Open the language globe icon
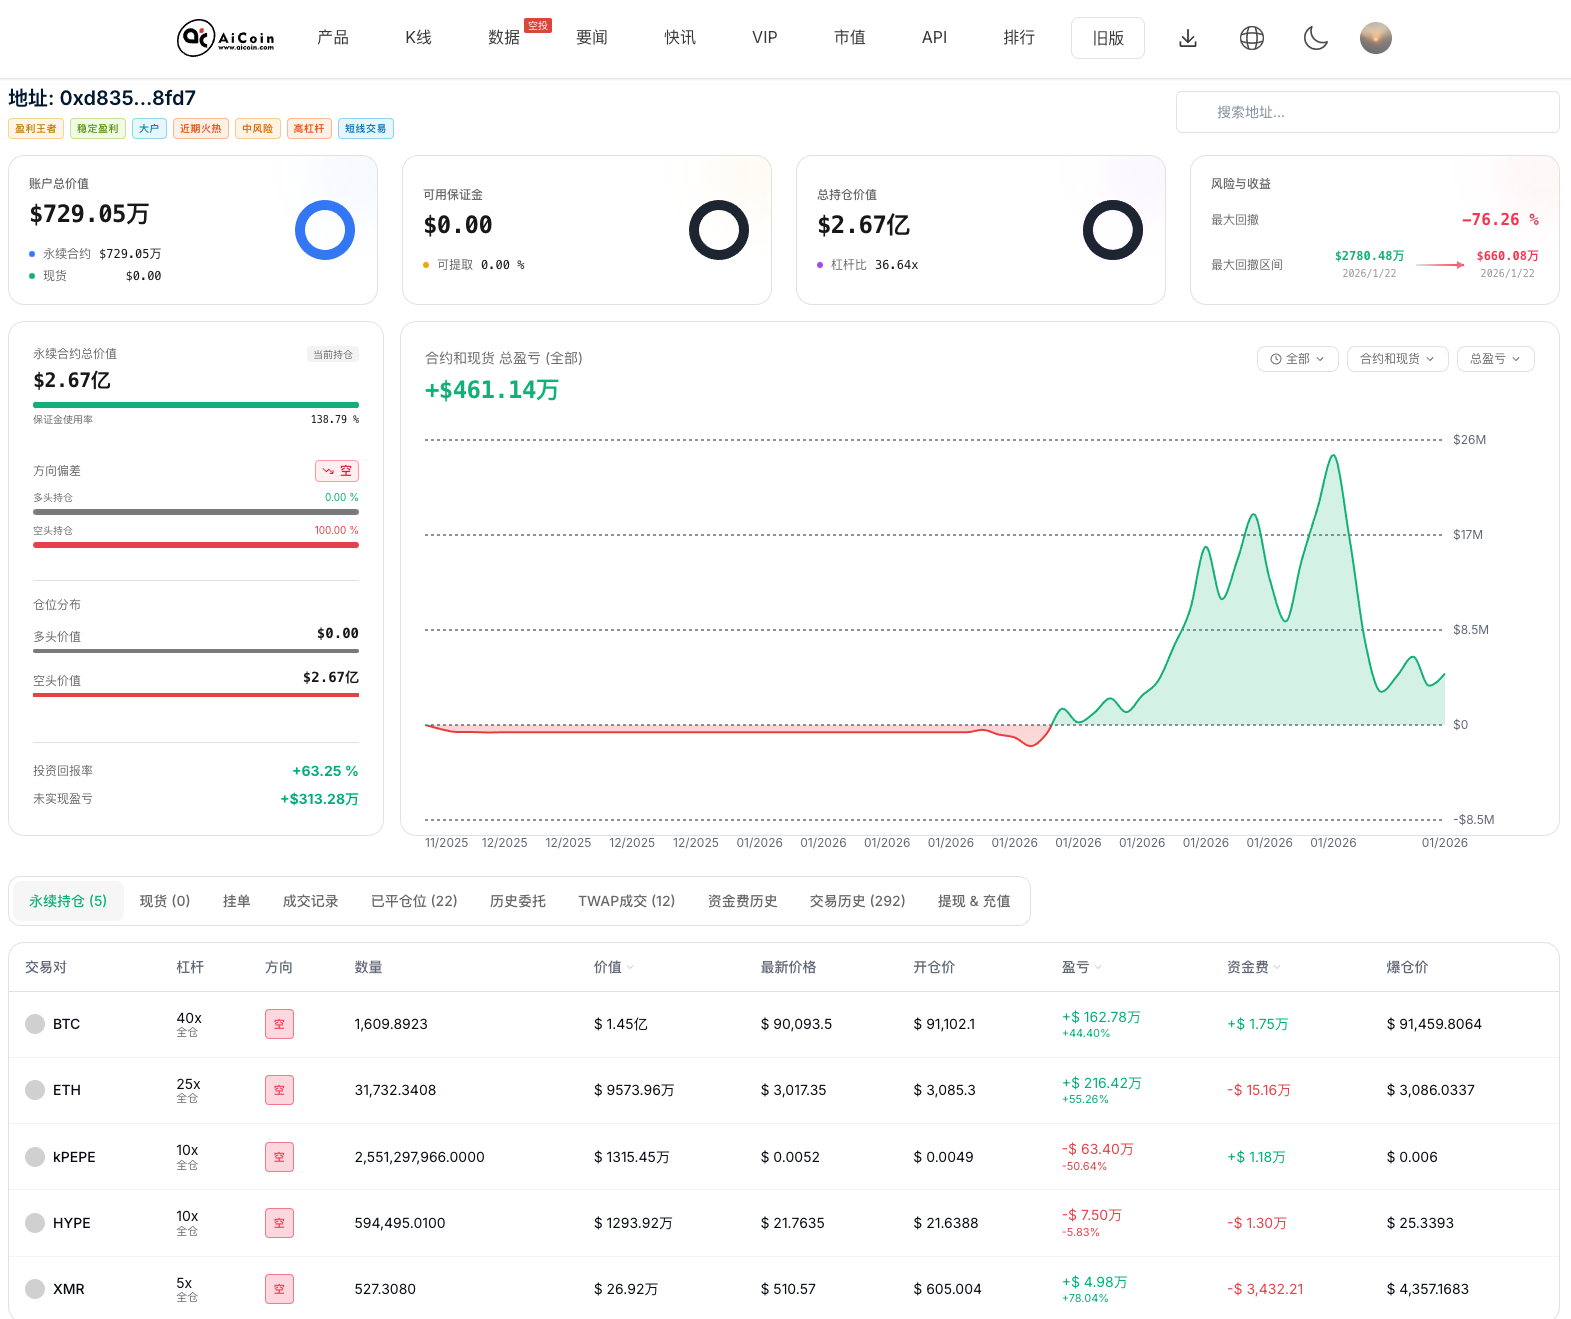 [x=1252, y=38]
